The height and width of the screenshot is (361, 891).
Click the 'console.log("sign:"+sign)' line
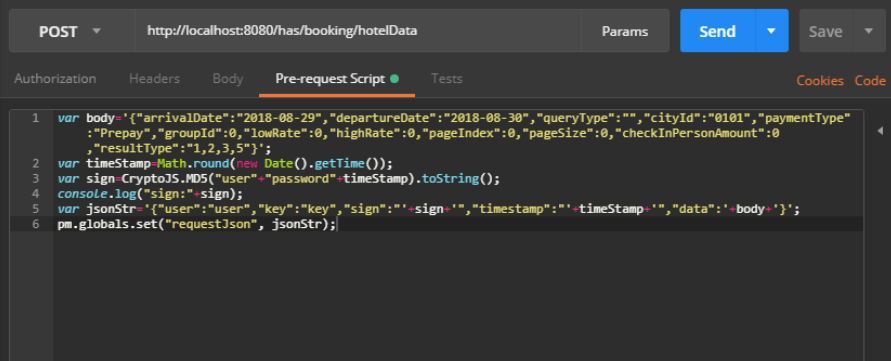click(x=150, y=194)
